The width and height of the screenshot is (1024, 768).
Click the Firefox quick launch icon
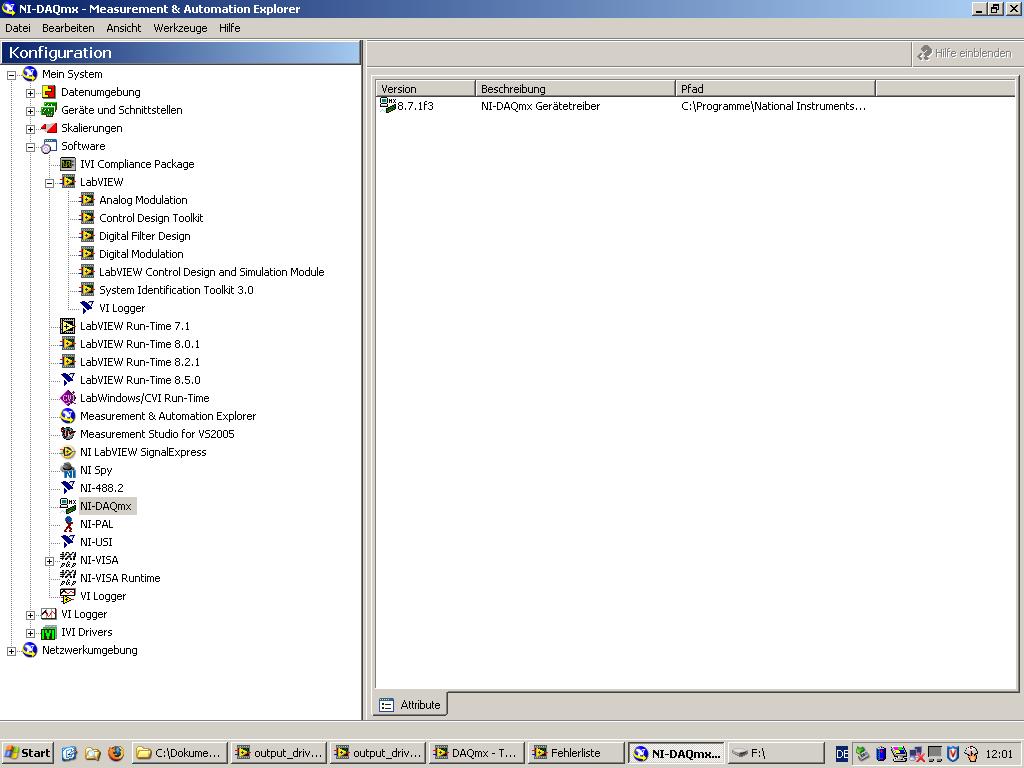(x=116, y=753)
